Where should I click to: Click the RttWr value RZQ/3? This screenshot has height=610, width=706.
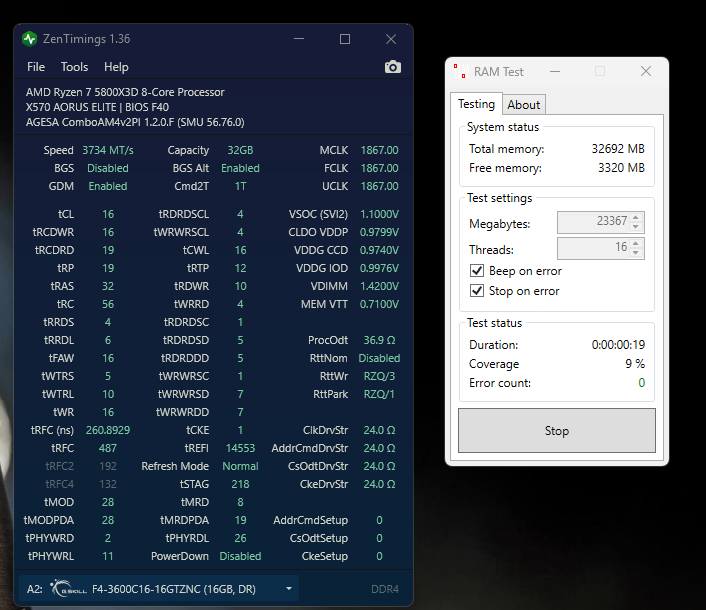(x=379, y=376)
